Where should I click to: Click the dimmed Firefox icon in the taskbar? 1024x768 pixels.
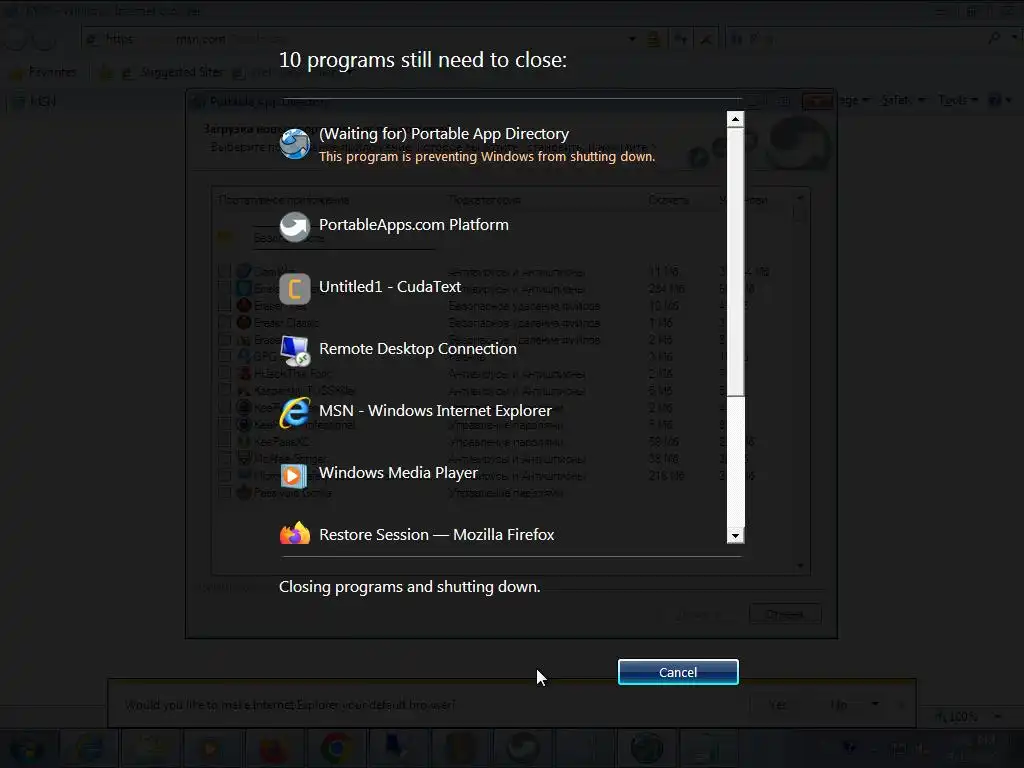[273, 748]
